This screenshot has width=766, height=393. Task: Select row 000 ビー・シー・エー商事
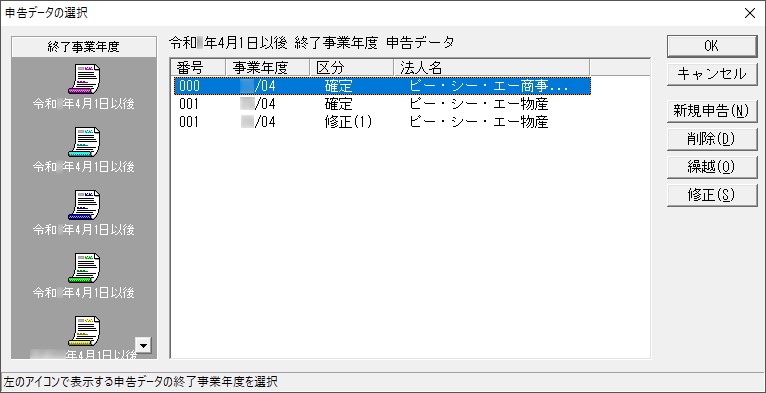click(x=382, y=86)
